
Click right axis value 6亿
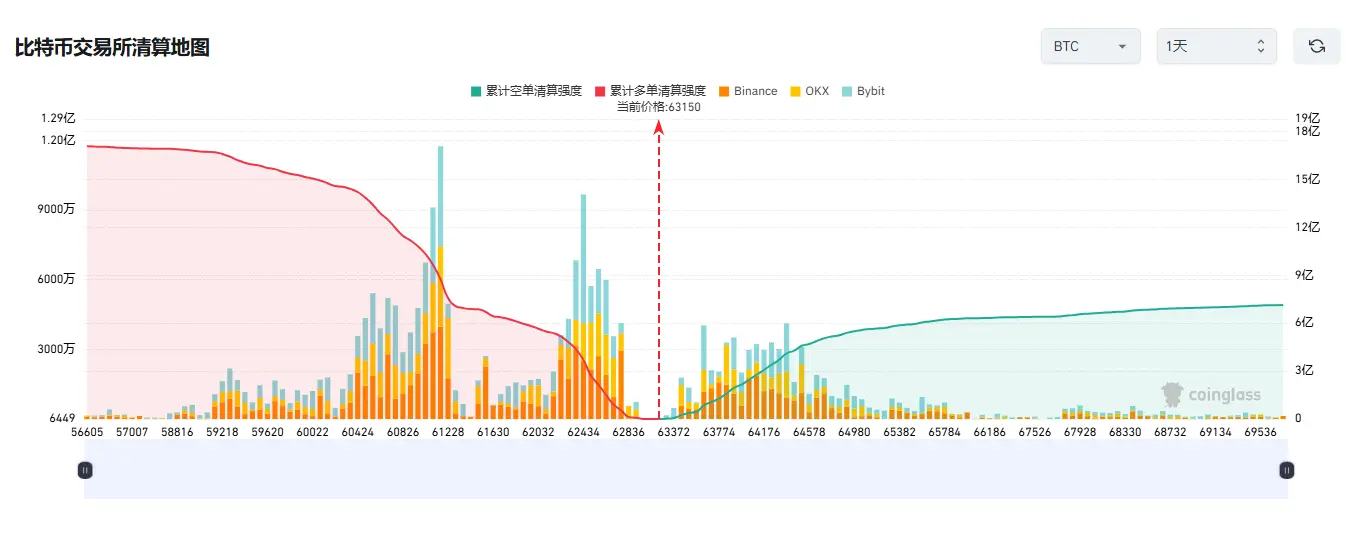coord(1305,322)
